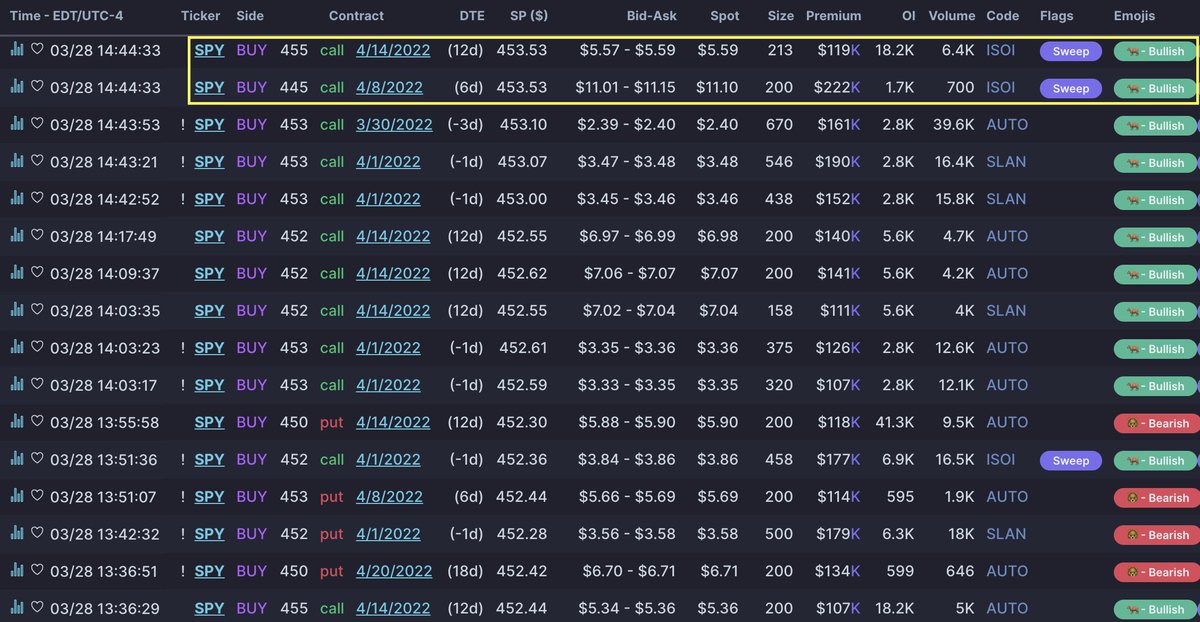The height and width of the screenshot is (622, 1200).
Task: Click chart icon on 14:44:33 445 call row
Action: pyautogui.click(x=17, y=87)
